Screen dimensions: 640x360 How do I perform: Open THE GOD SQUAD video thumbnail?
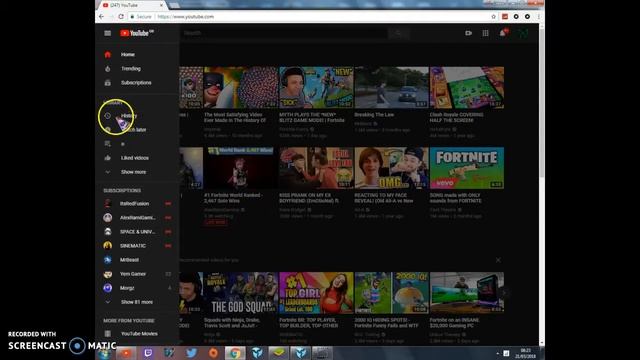pyautogui.click(x=241, y=293)
